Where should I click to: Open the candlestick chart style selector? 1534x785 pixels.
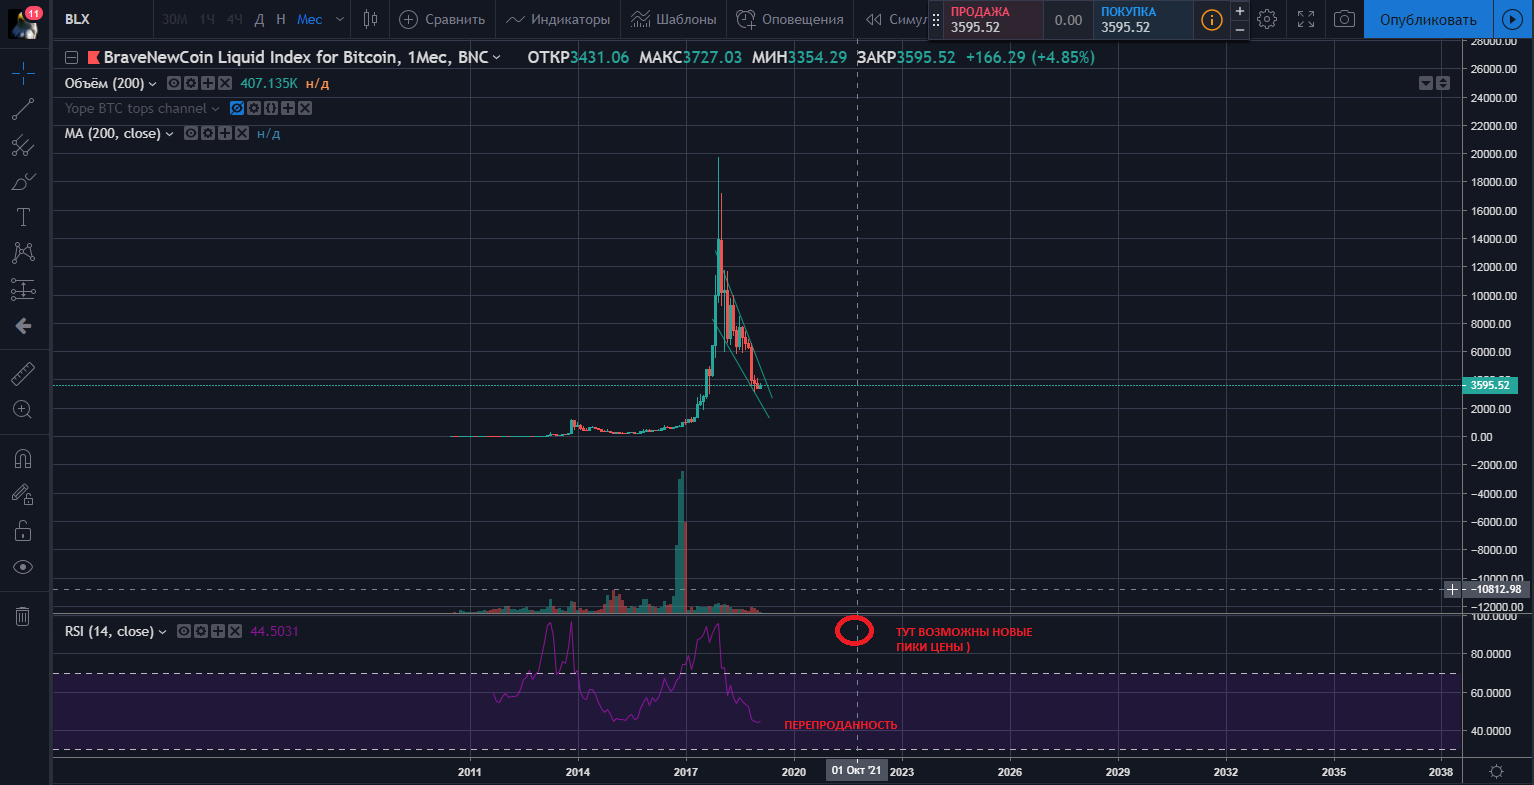(371, 19)
